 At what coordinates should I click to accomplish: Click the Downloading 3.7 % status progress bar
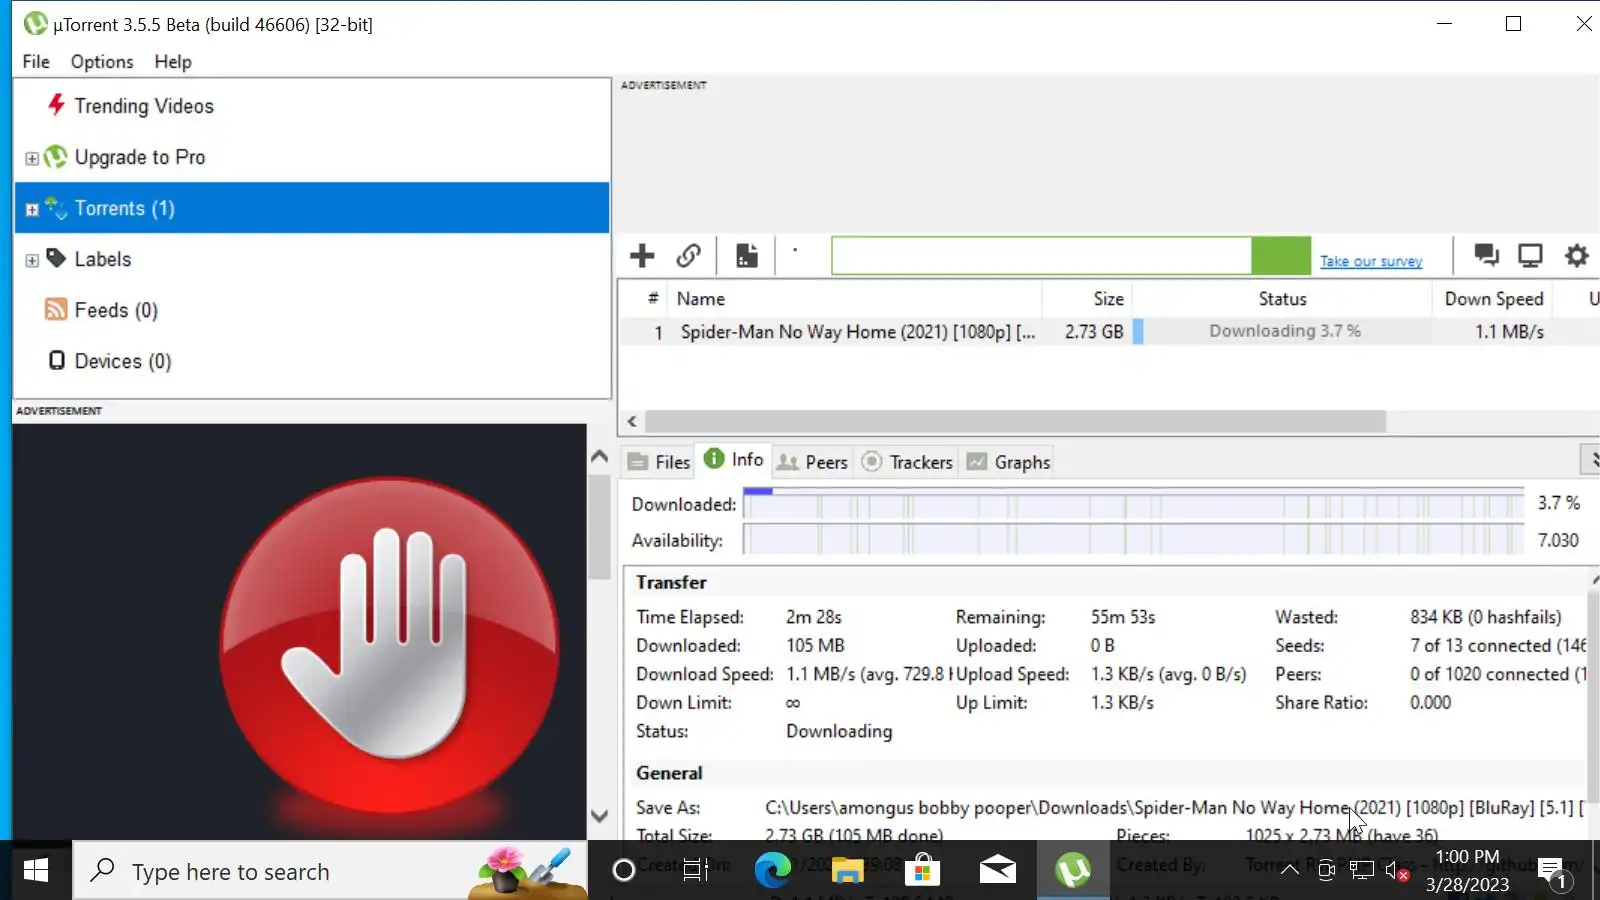pos(1282,331)
